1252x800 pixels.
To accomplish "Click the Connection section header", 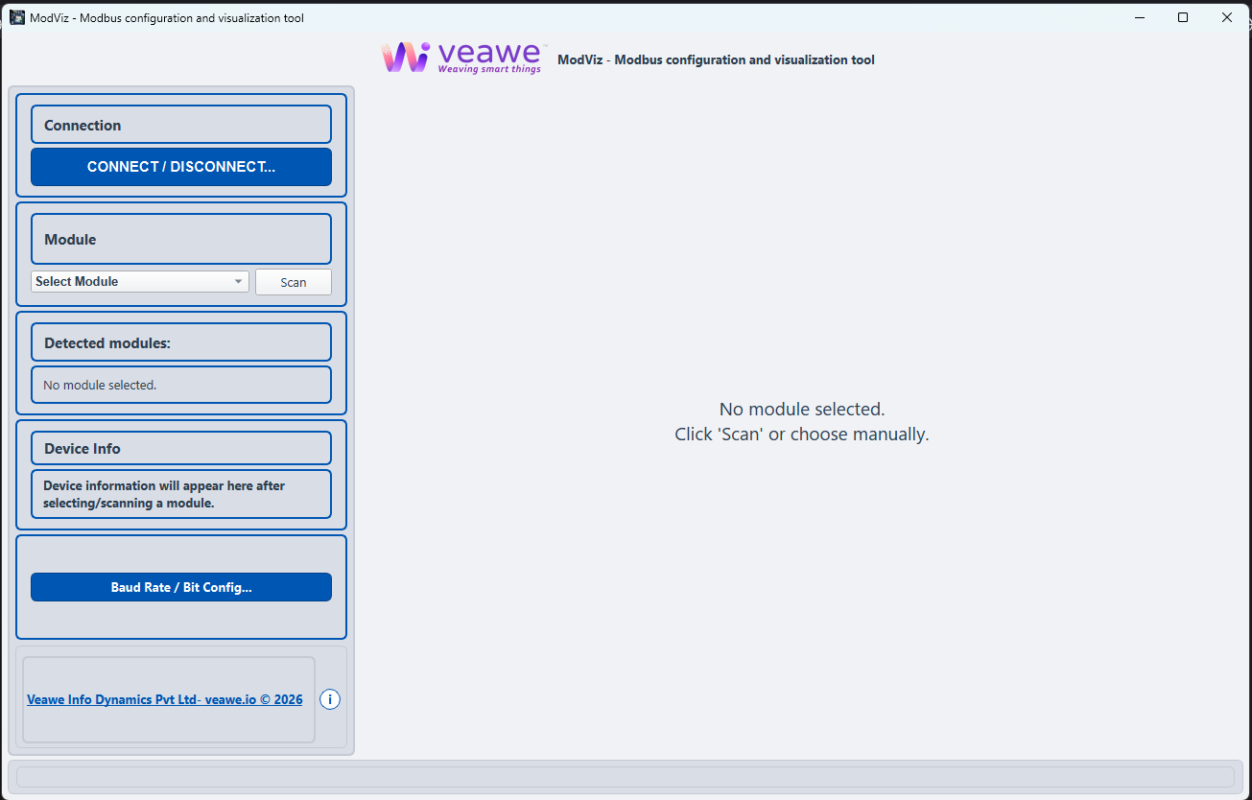I will point(181,124).
